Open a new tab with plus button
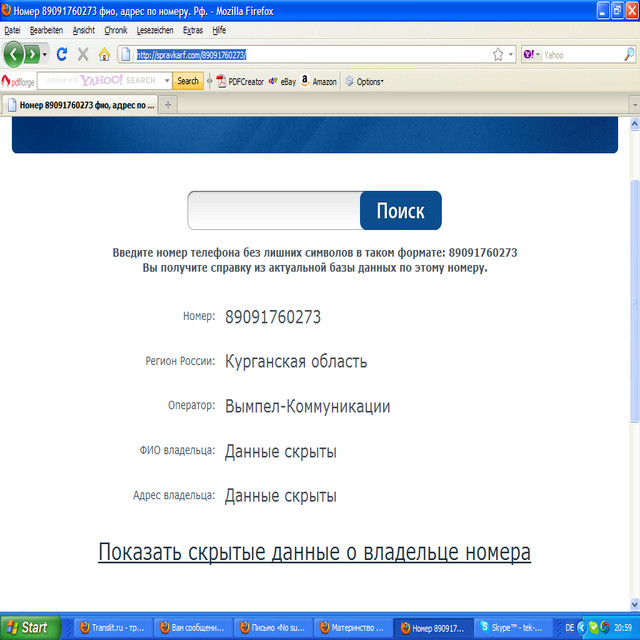 pyautogui.click(x=168, y=105)
